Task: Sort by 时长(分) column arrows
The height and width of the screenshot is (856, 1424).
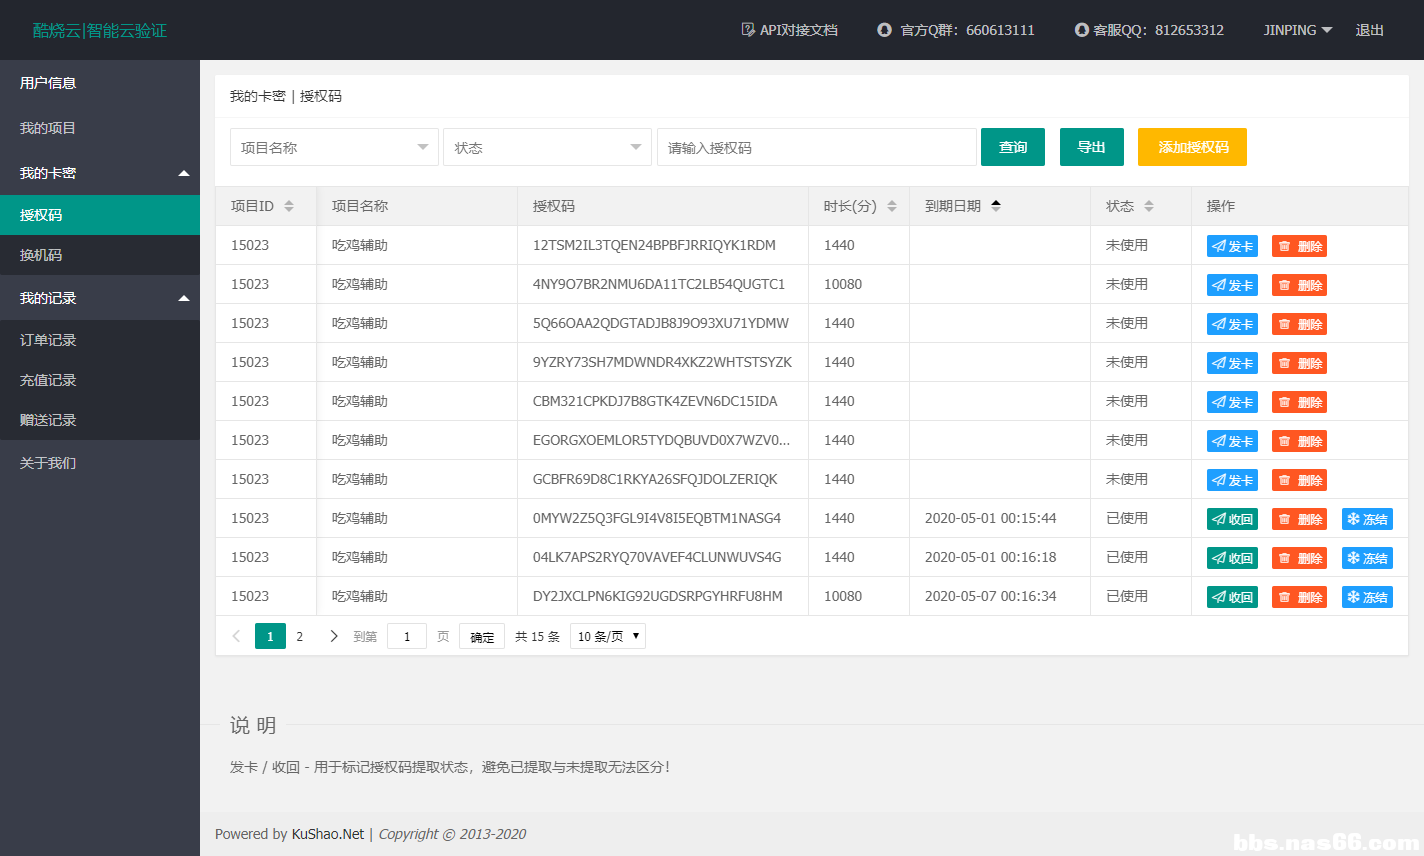Action: [891, 206]
